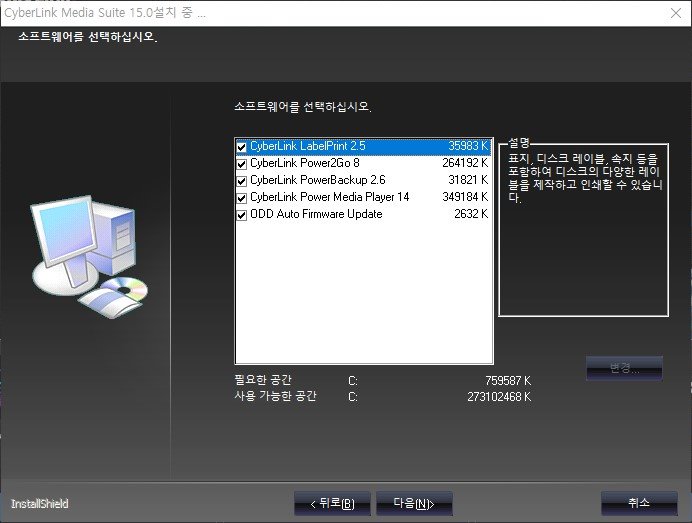Uncheck the ODD Auto Firmware Update checkbox
This screenshot has height=523, width=692.
coord(241,215)
